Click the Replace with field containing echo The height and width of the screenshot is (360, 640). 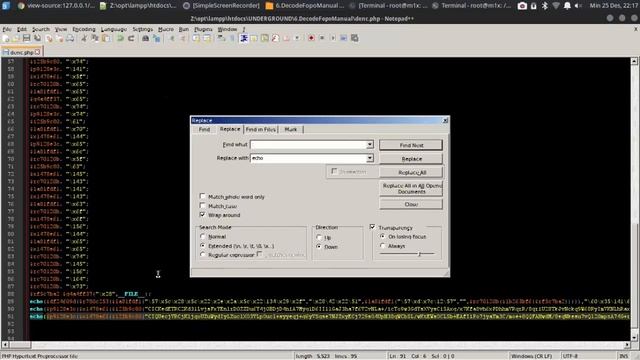pos(308,158)
